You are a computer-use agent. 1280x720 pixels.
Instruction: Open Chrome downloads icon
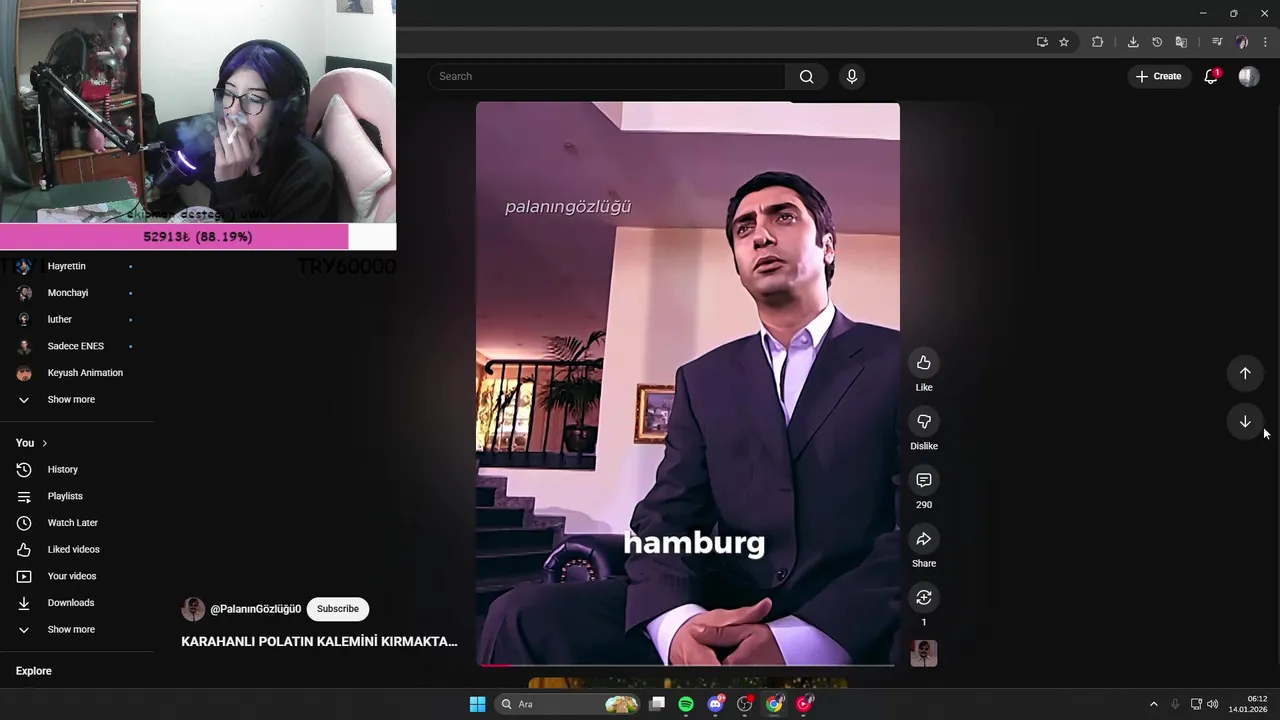[x=1133, y=42]
